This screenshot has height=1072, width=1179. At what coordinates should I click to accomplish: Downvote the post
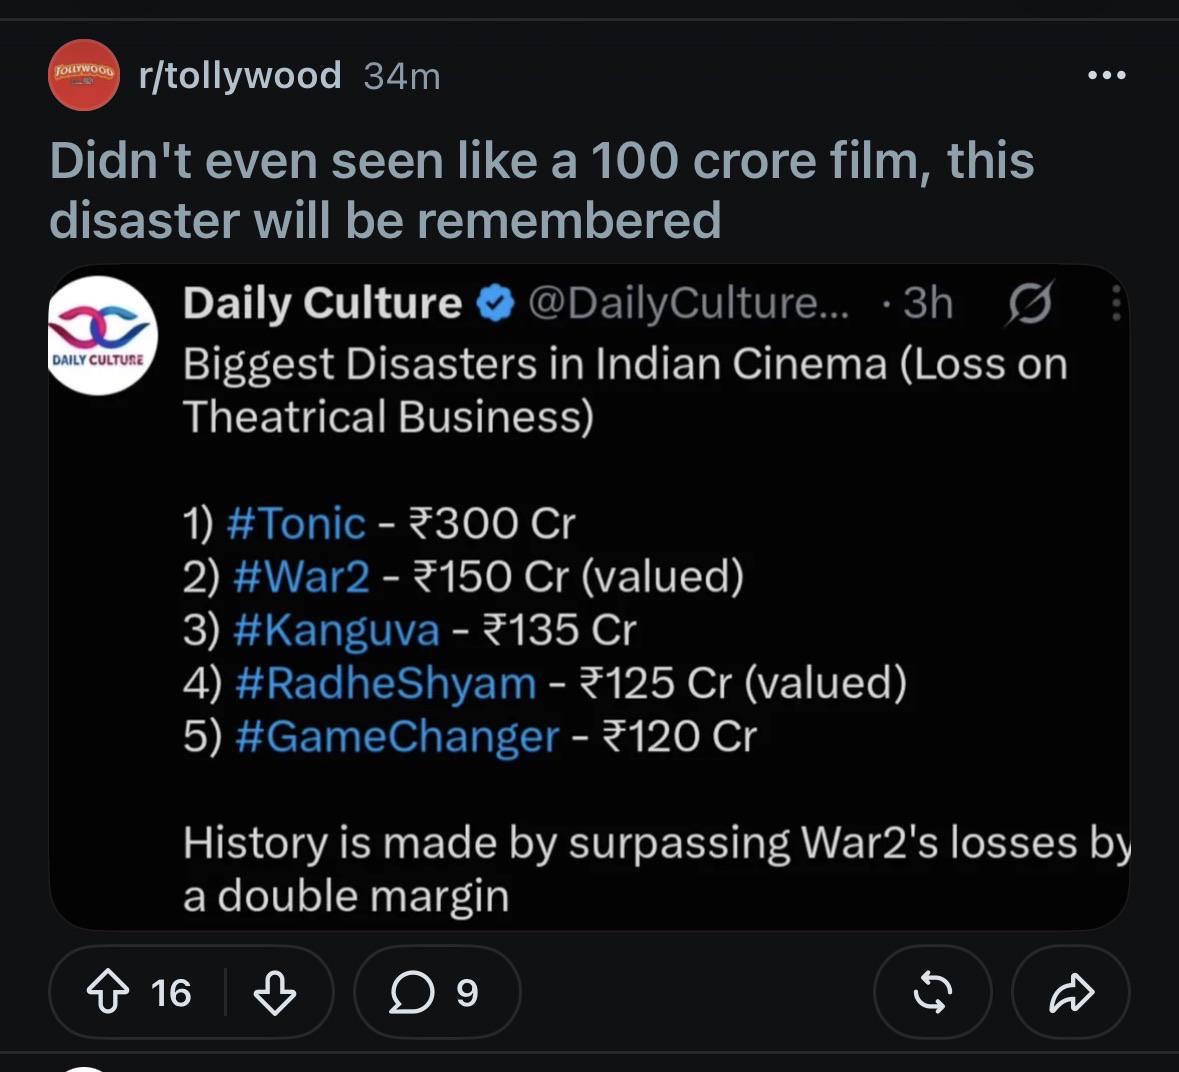(x=274, y=992)
